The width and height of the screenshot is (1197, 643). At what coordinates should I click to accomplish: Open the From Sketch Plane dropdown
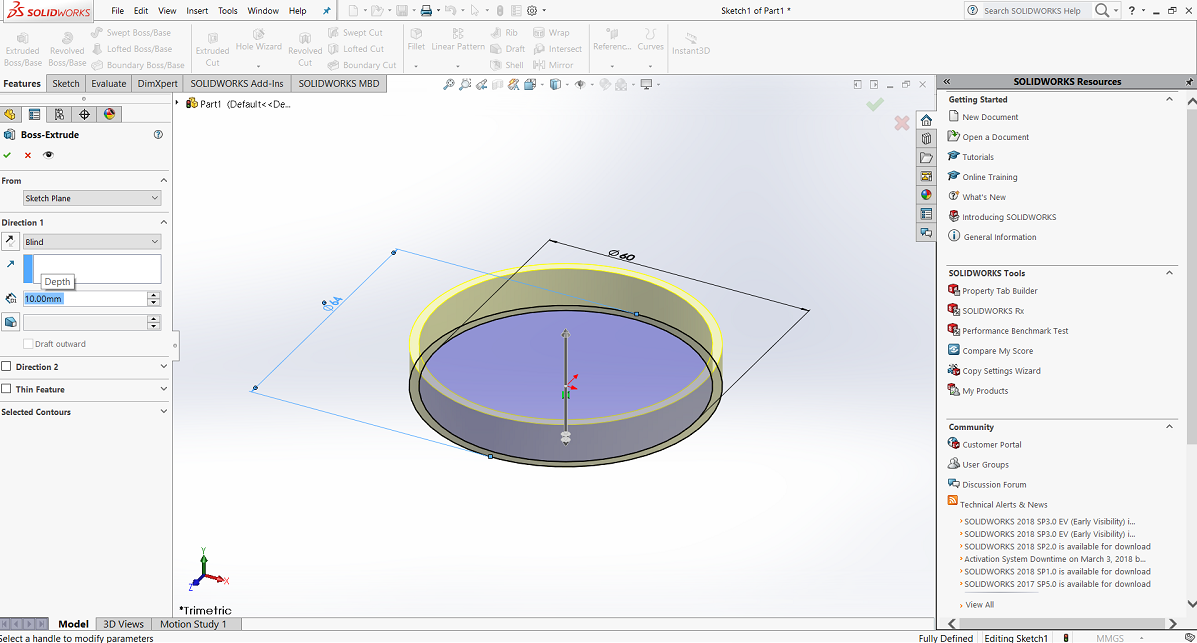click(x=92, y=198)
